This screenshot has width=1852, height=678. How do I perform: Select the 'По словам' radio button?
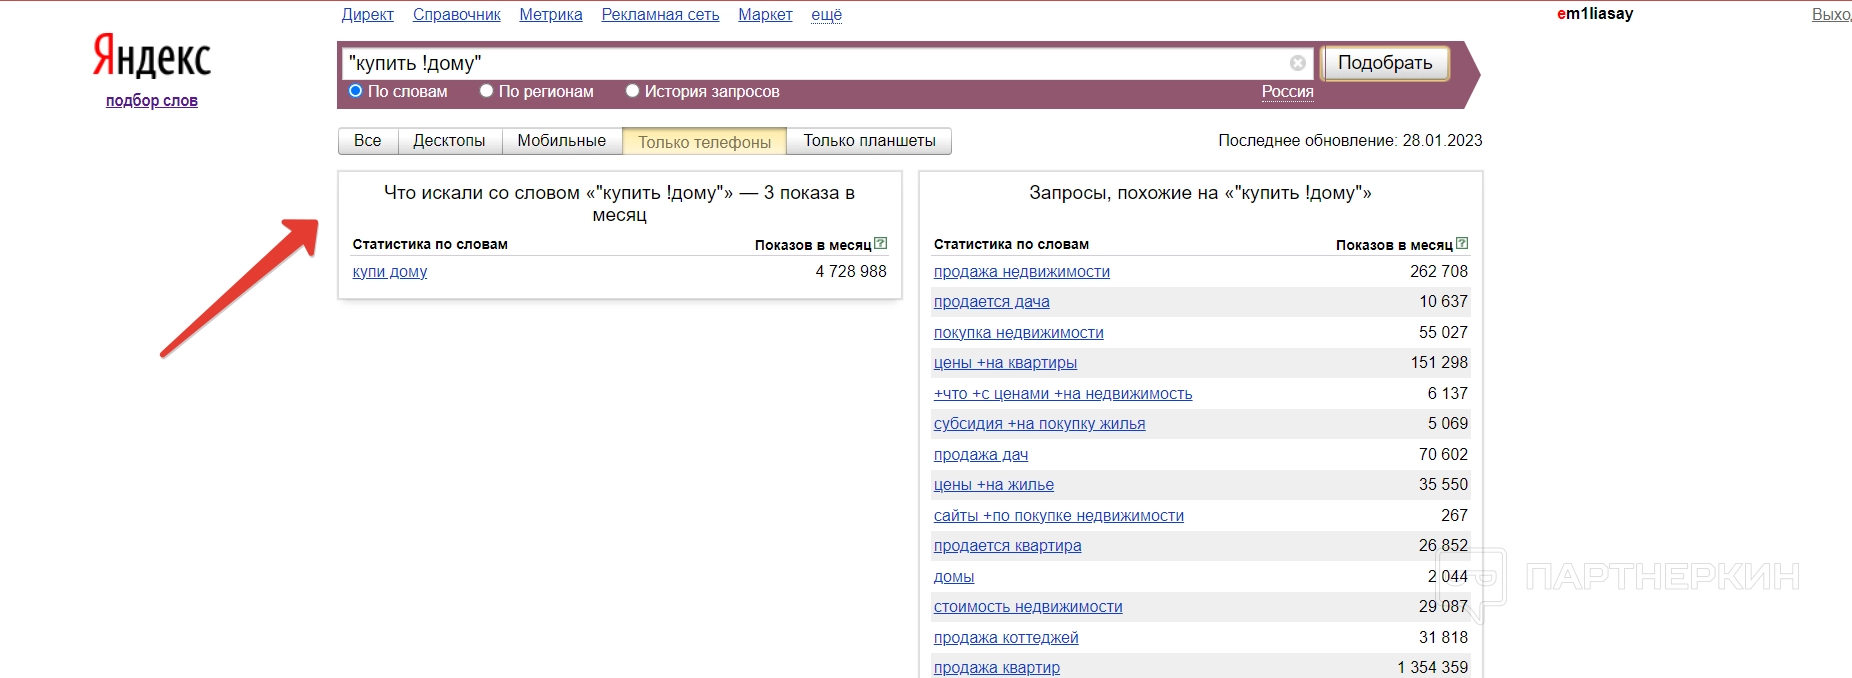point(355,91)
